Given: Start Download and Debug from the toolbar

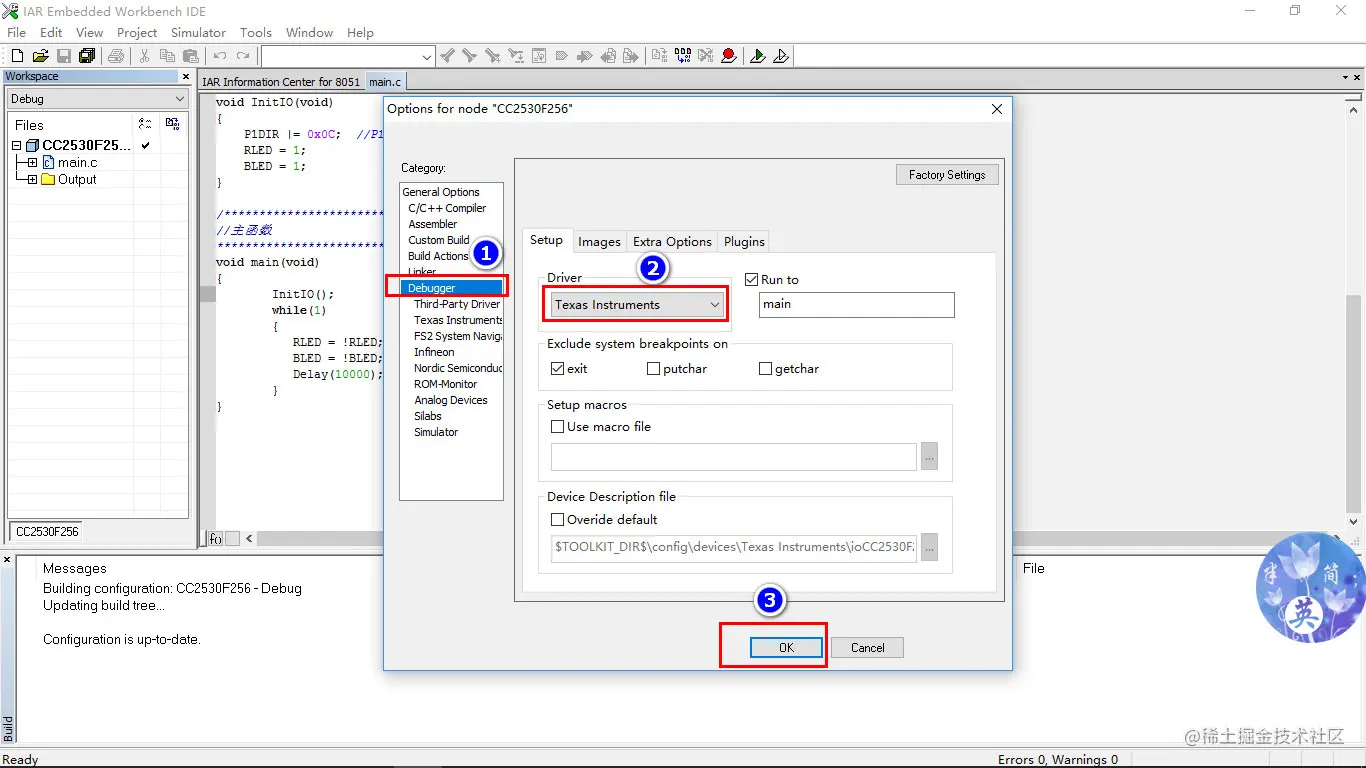Looking at the screenshot, I should [x=758, y=56].
